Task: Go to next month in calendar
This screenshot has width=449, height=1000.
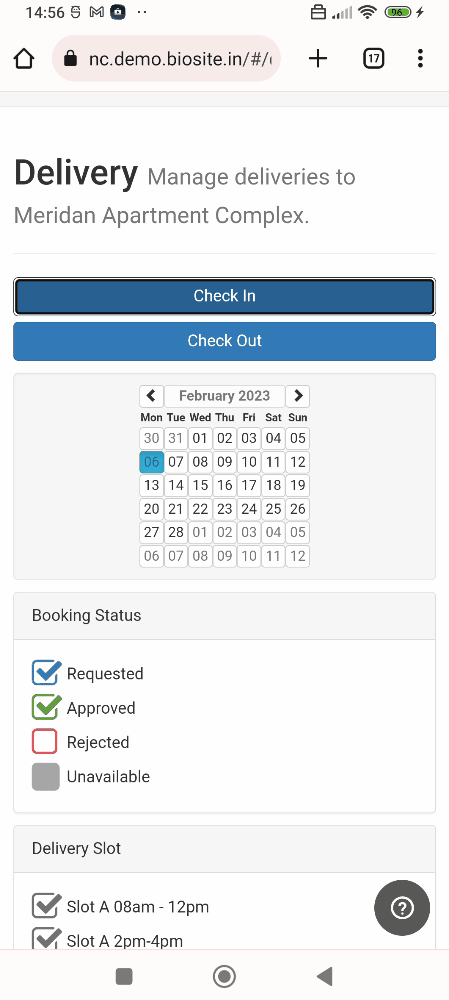Action: [x=298, y=396]
